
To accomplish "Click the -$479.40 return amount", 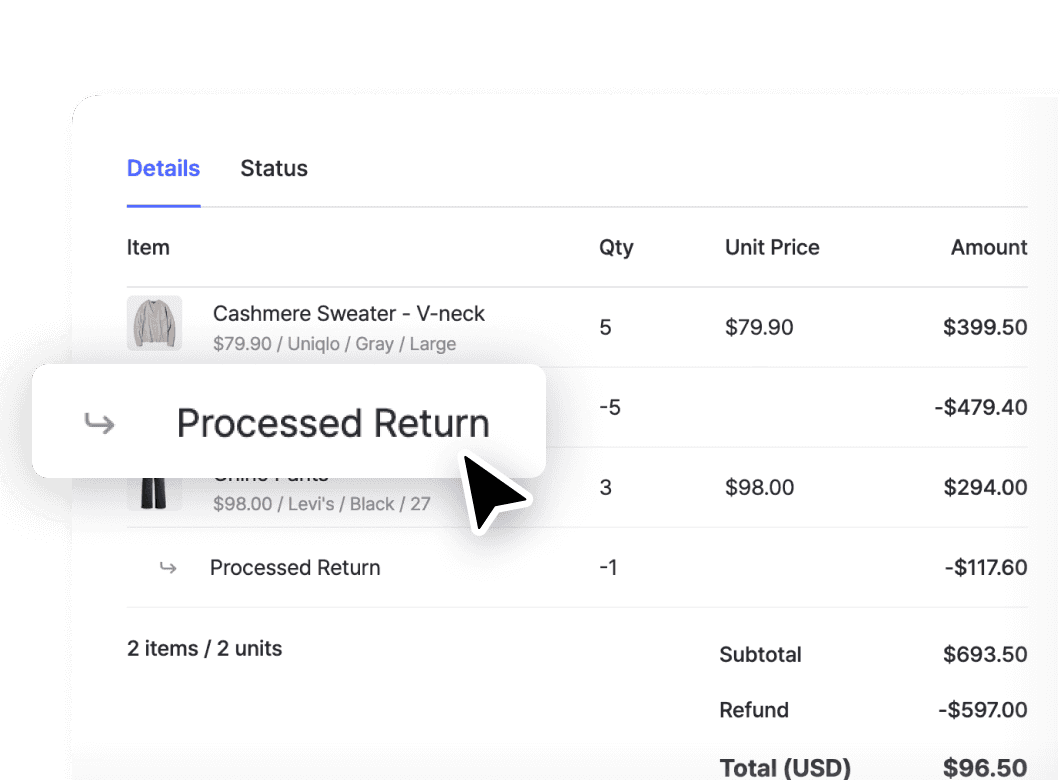I will [981, 408].
